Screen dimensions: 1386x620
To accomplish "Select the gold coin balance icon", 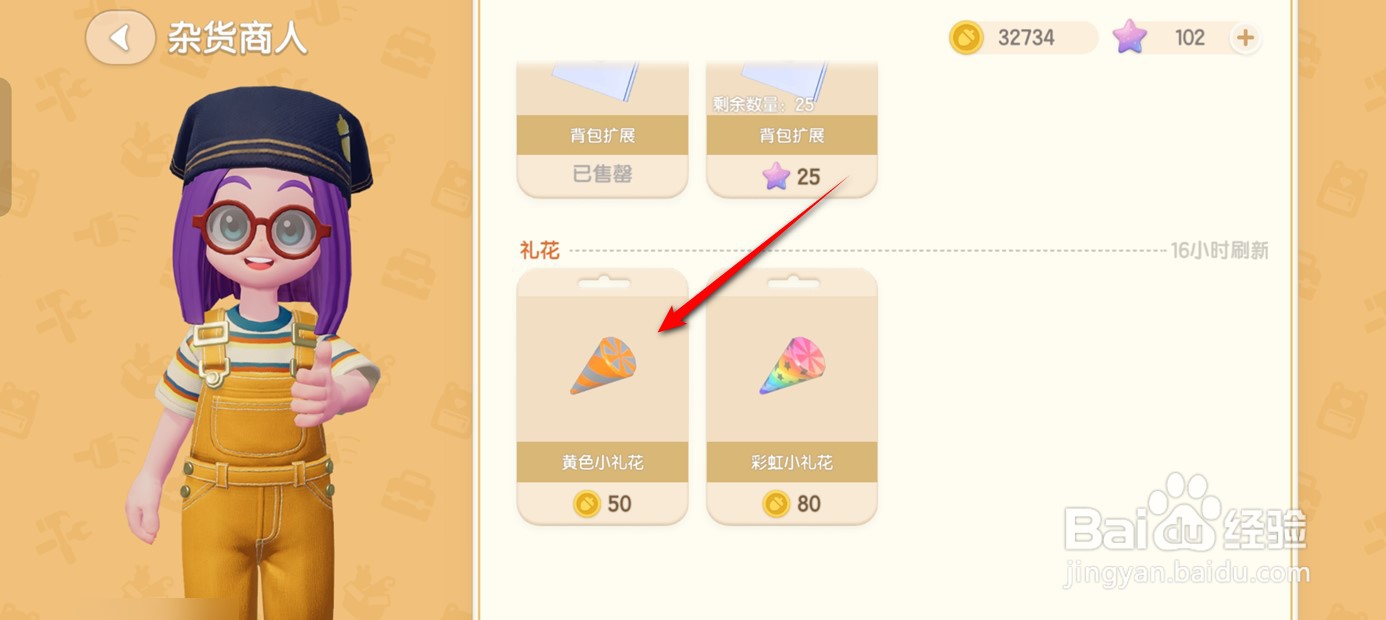I will click(x=966, y=38).
